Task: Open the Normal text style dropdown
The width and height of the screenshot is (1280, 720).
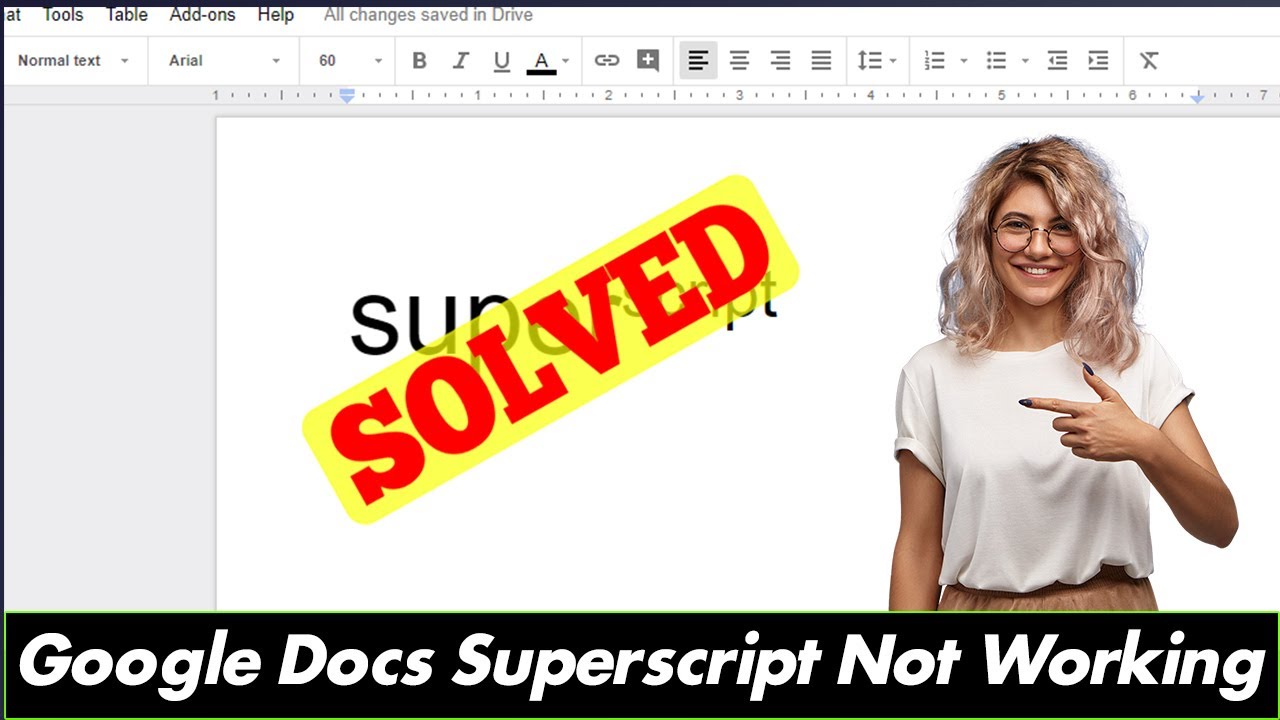Action: [73, 61]
